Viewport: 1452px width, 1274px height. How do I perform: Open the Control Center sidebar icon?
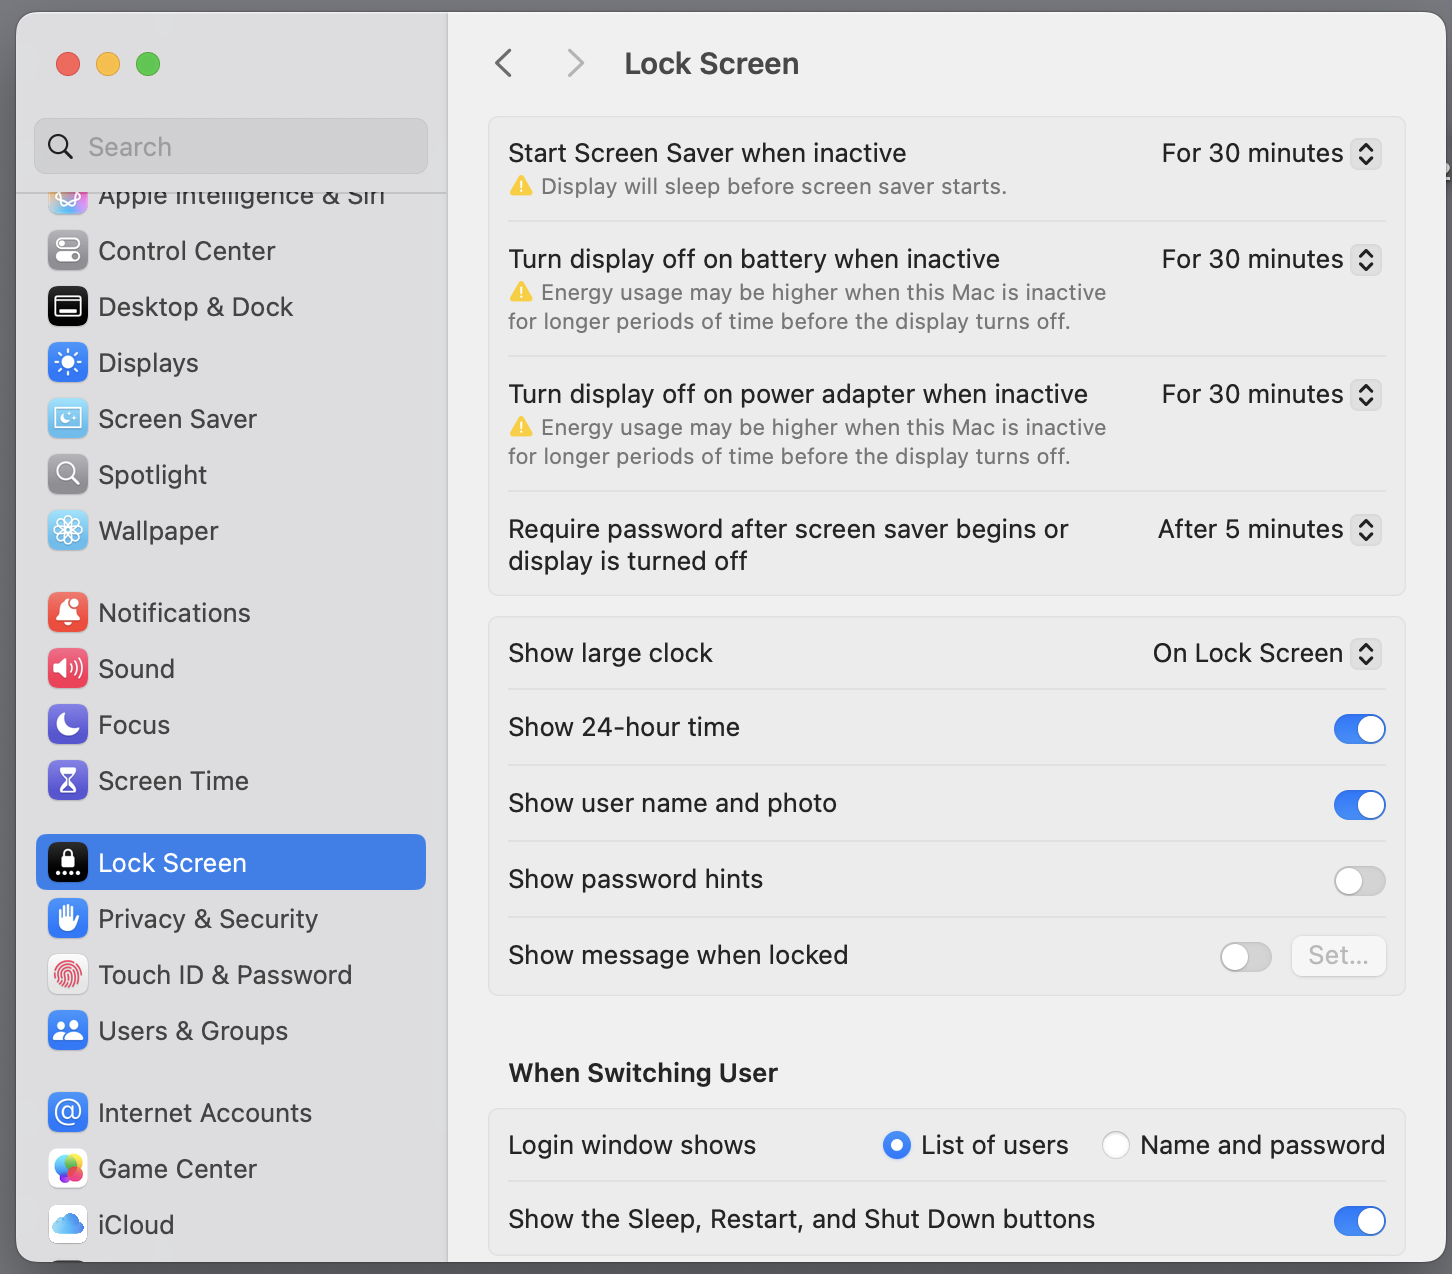pyautogui.click(x=68, y=251)
